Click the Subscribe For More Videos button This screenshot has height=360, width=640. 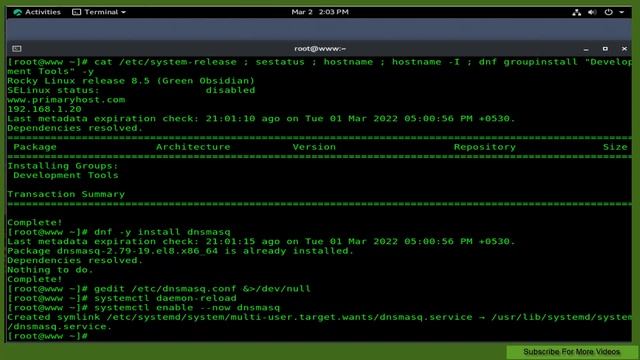[x=571, y=351]
